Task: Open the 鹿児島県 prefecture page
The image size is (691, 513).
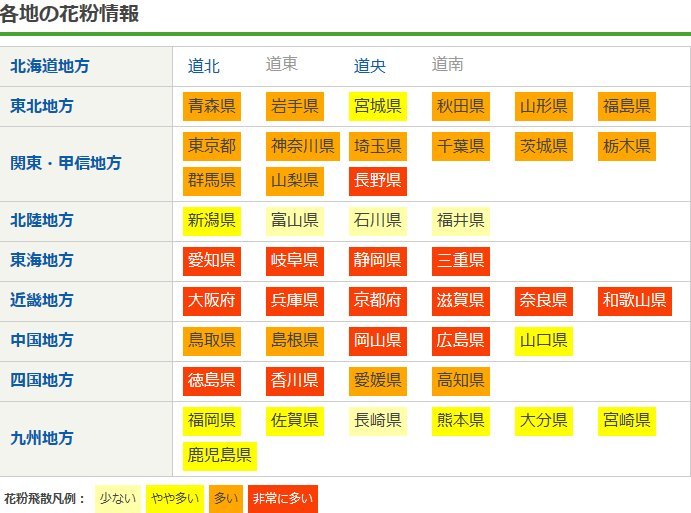Action: (220, 456)
